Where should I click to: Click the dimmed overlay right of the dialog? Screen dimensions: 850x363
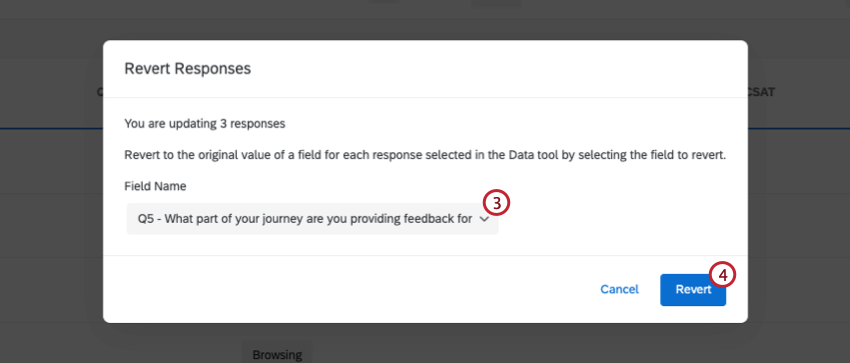tap(799, 217)
